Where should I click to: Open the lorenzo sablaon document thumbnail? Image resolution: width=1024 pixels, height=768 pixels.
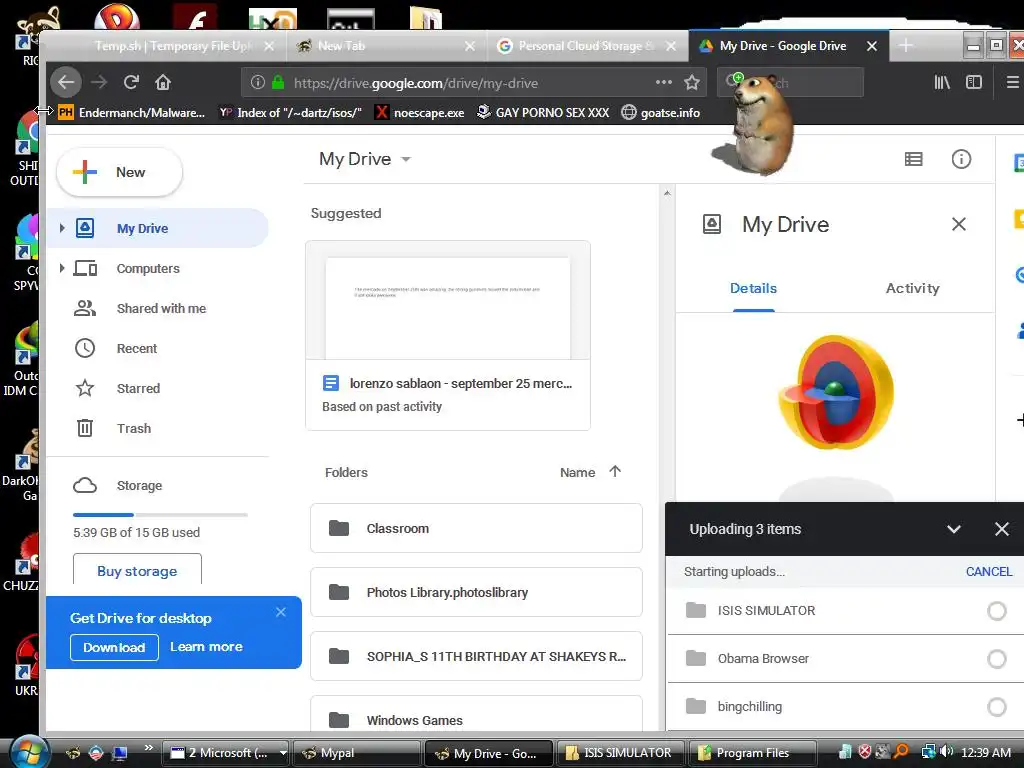[x=448, y=300]
